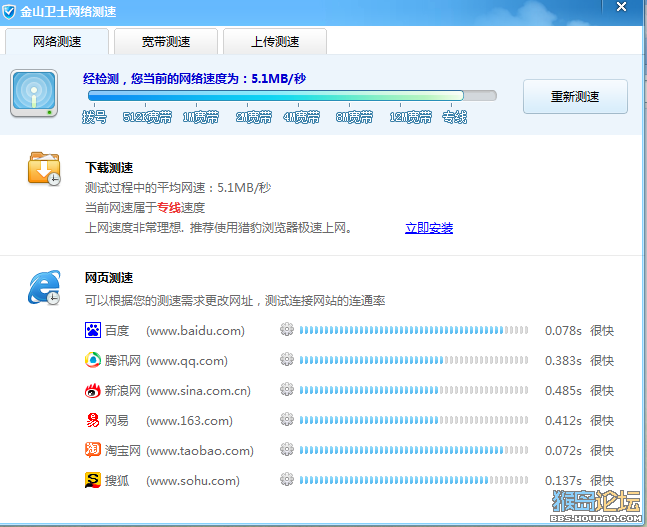Open settings gear for the sohu.com row
The height and width of the screenshot is (527, 647).
pyautogui.click(x=287, y=480)
